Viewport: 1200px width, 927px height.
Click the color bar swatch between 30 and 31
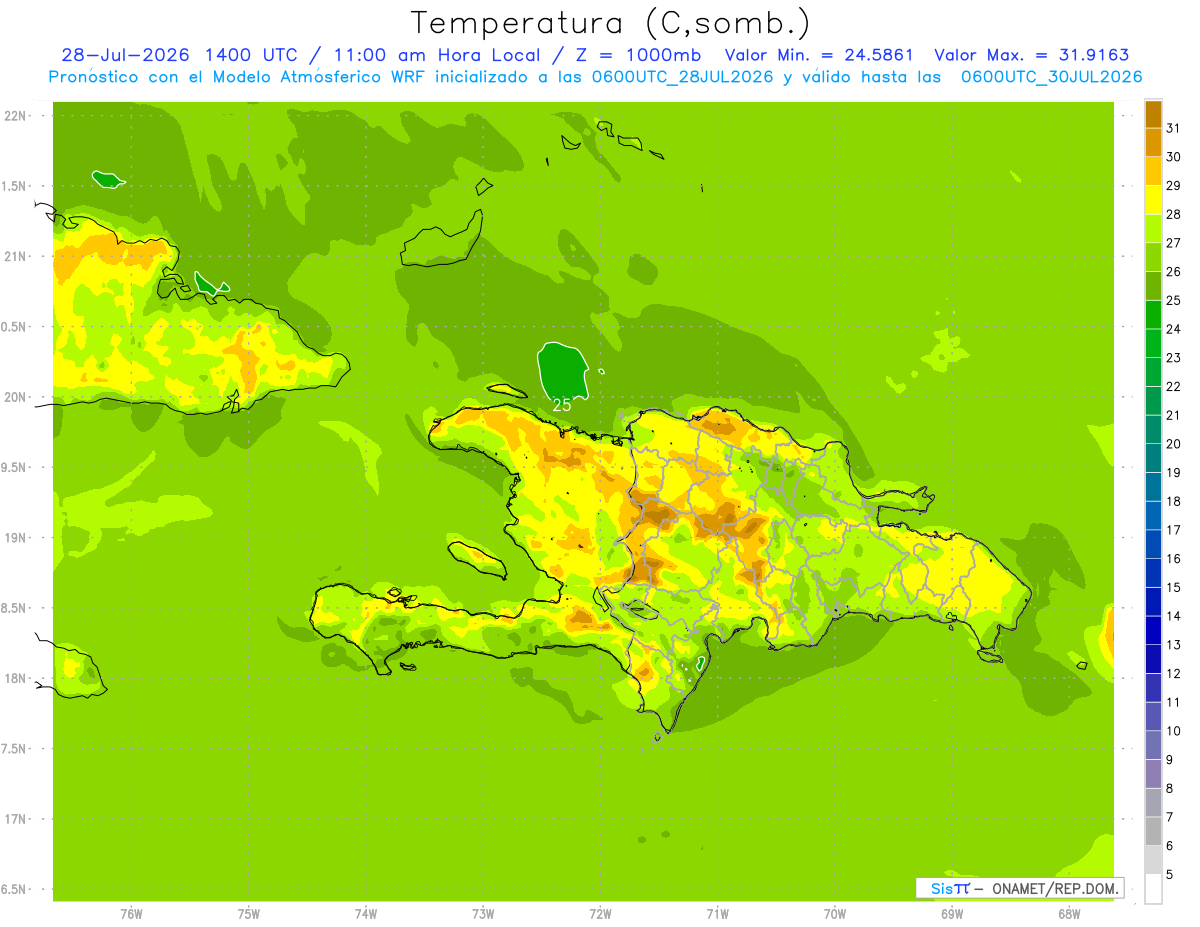[x=1153, y=142]
